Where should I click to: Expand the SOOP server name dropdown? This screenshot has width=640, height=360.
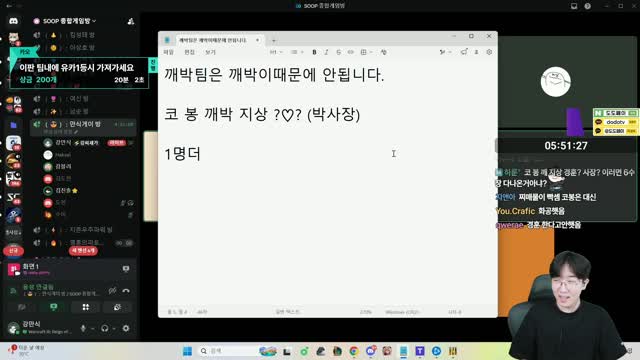coord(67,21)
